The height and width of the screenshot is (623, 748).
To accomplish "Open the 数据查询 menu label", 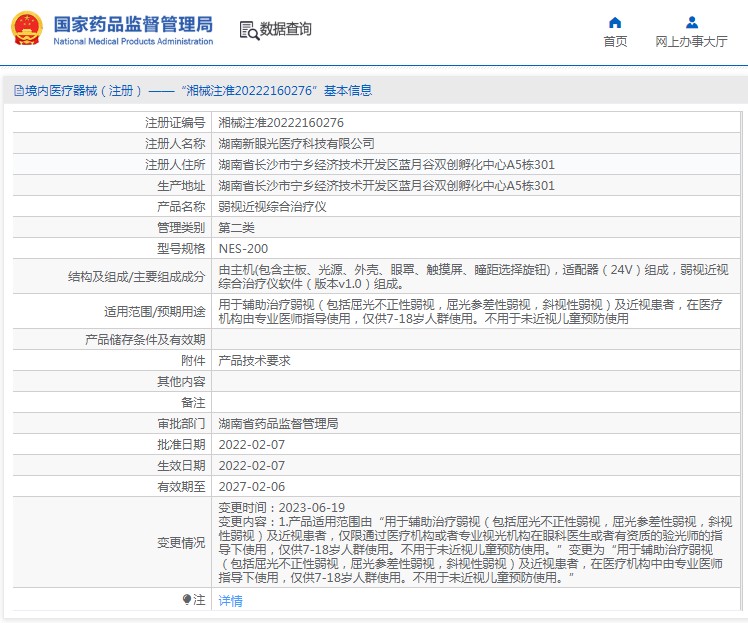I will [x=286, y=30].
